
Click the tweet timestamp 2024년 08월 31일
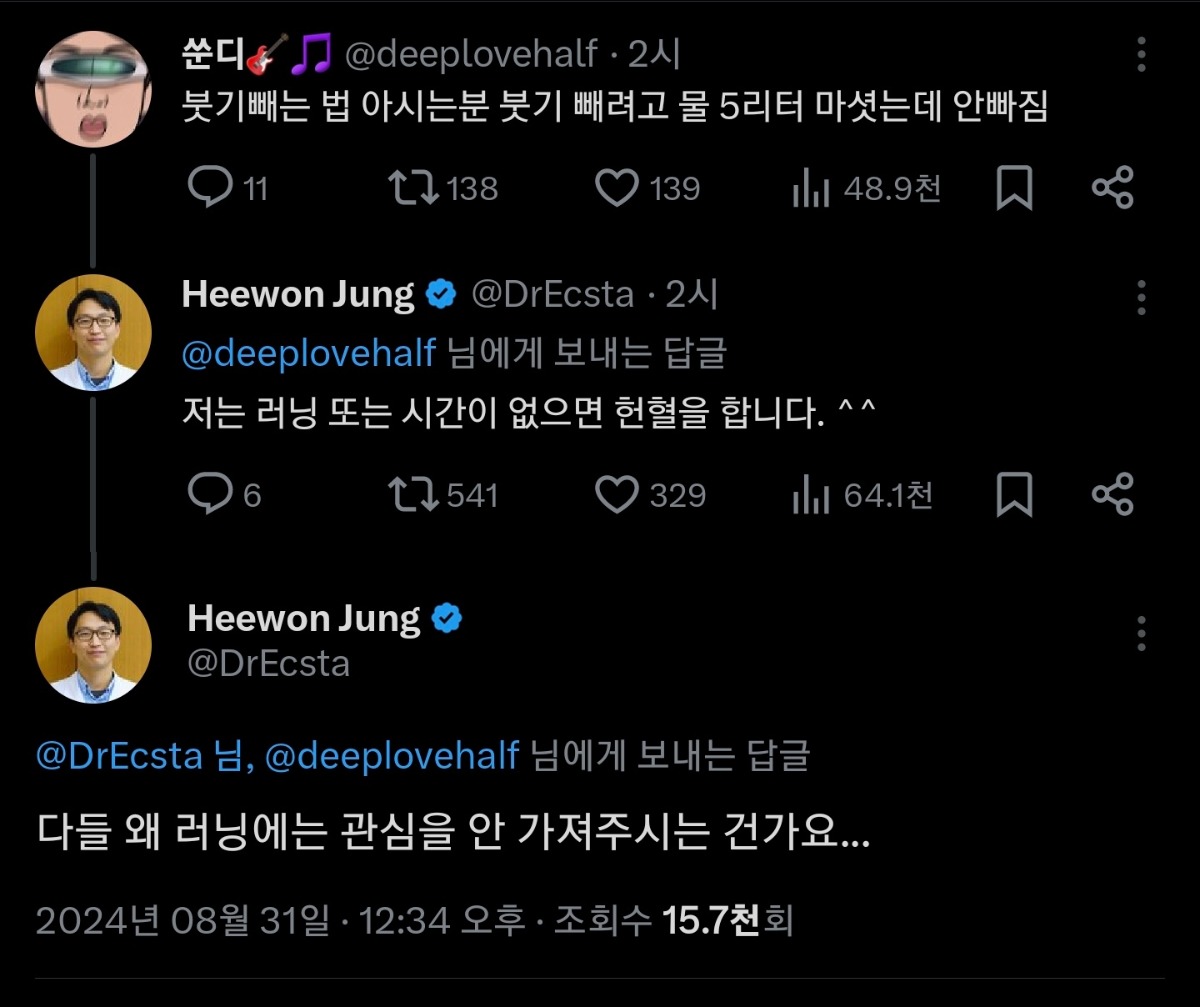coord(182,920)
